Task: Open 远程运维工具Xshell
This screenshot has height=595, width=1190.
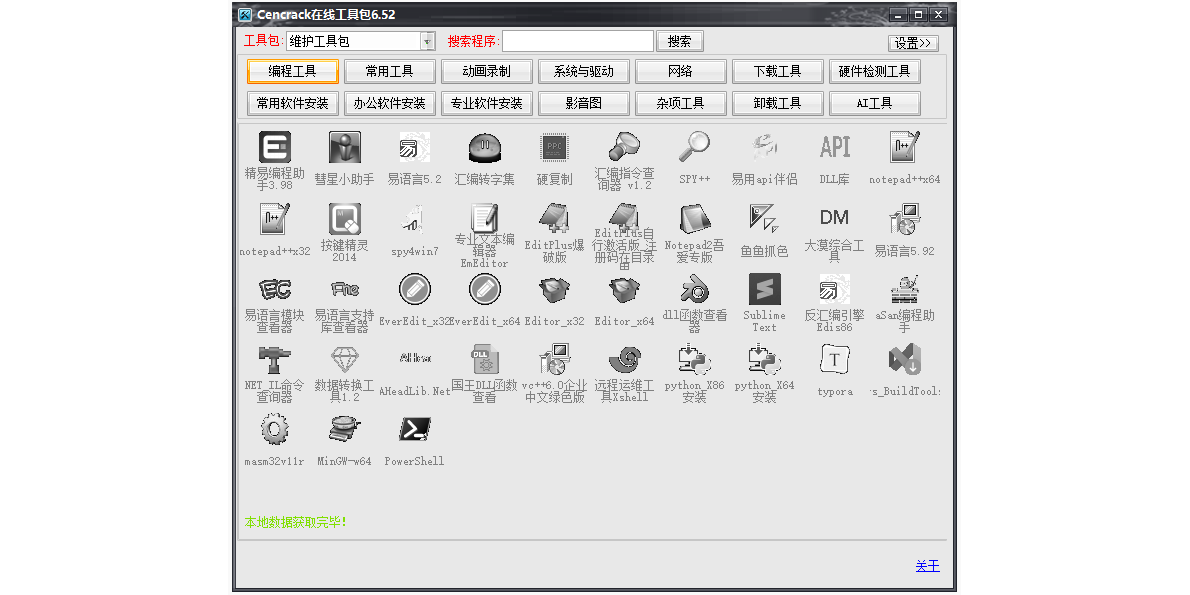Action: (x=624, y=360)
